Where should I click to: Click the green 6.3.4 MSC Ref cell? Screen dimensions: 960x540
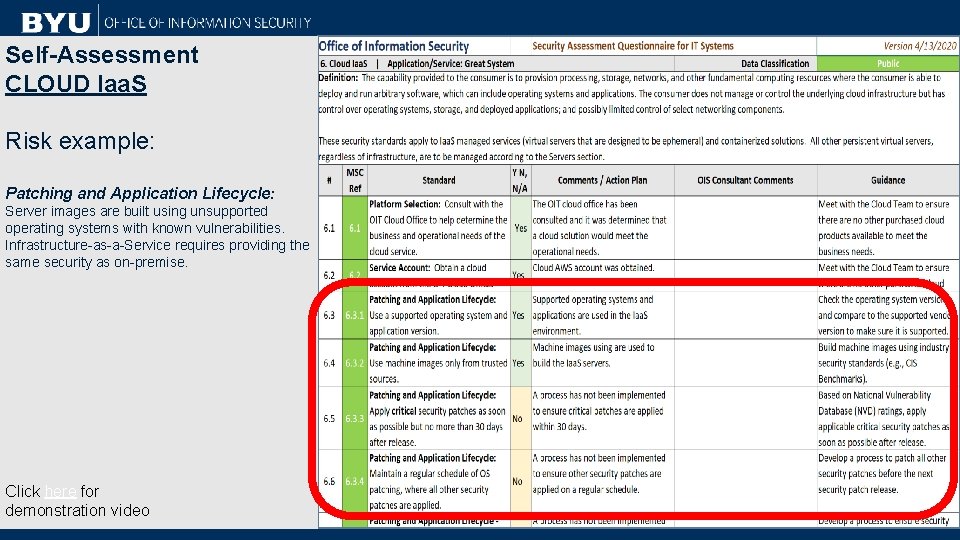tap(354, 481)
